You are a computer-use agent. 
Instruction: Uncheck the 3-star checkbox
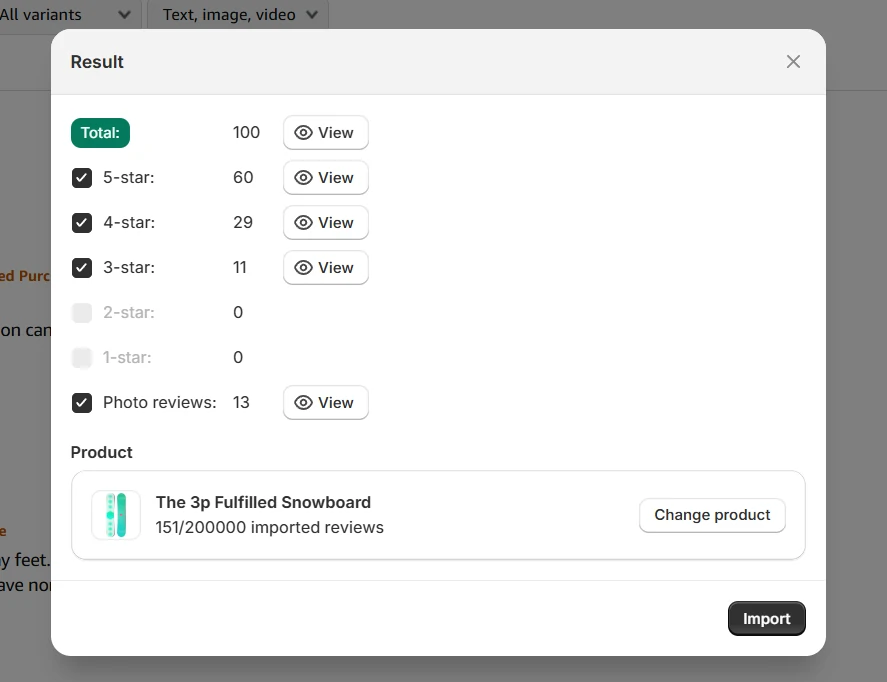pyautogui.click(x=82, y=268)
